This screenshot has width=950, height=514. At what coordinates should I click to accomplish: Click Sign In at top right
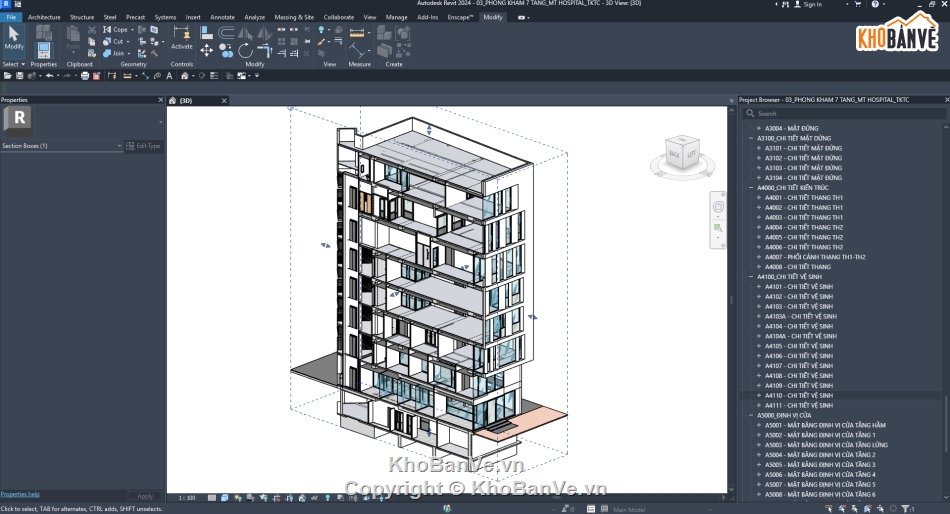[813, 4]
